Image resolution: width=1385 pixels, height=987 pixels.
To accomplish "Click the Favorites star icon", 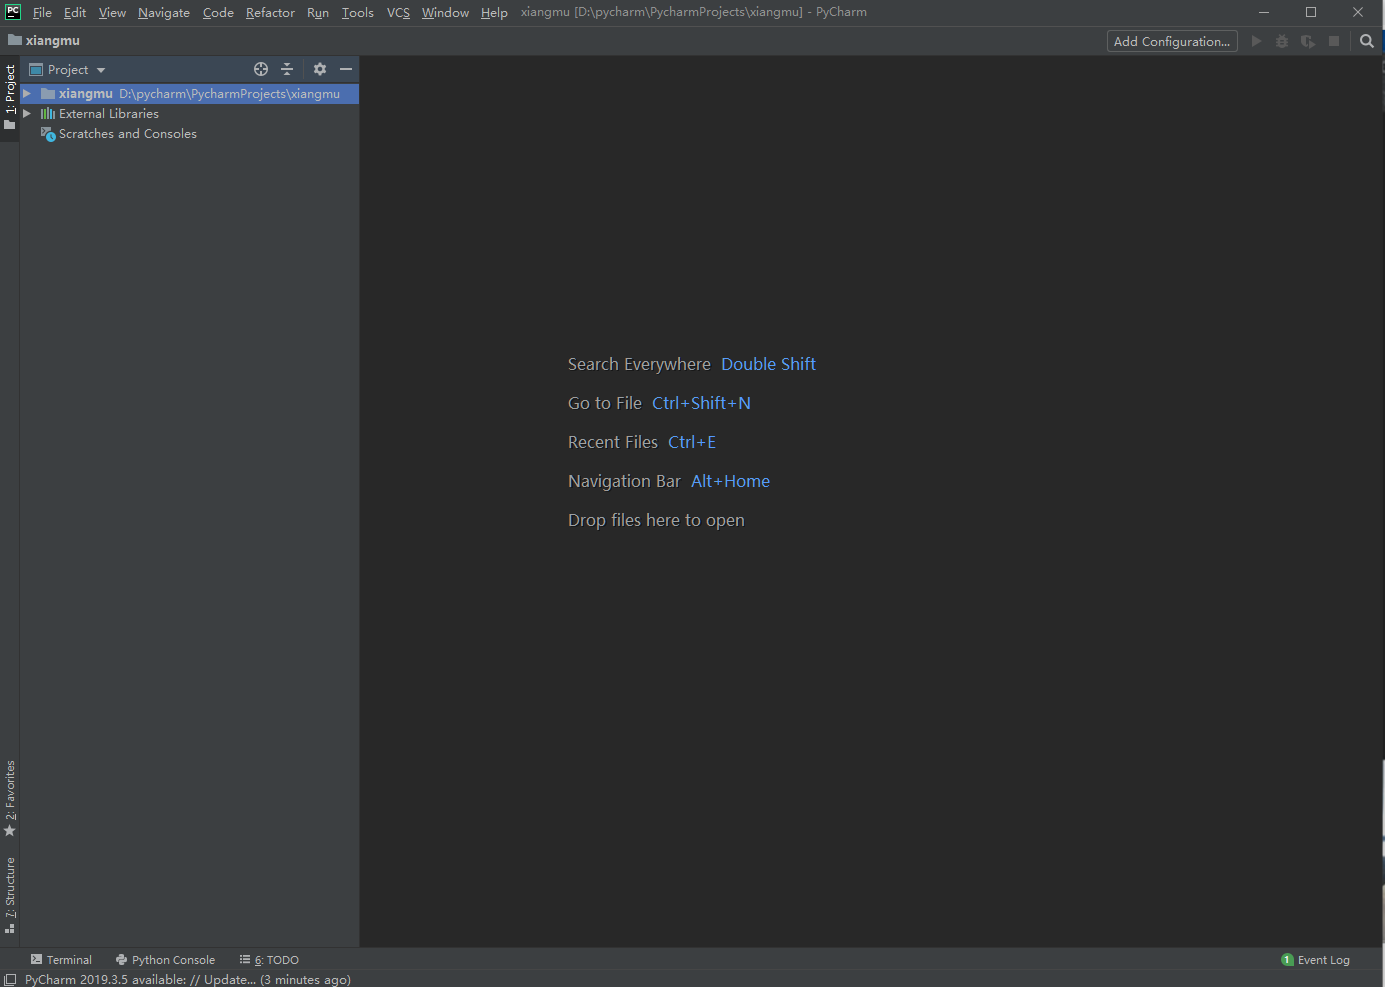I will (10, 831).
